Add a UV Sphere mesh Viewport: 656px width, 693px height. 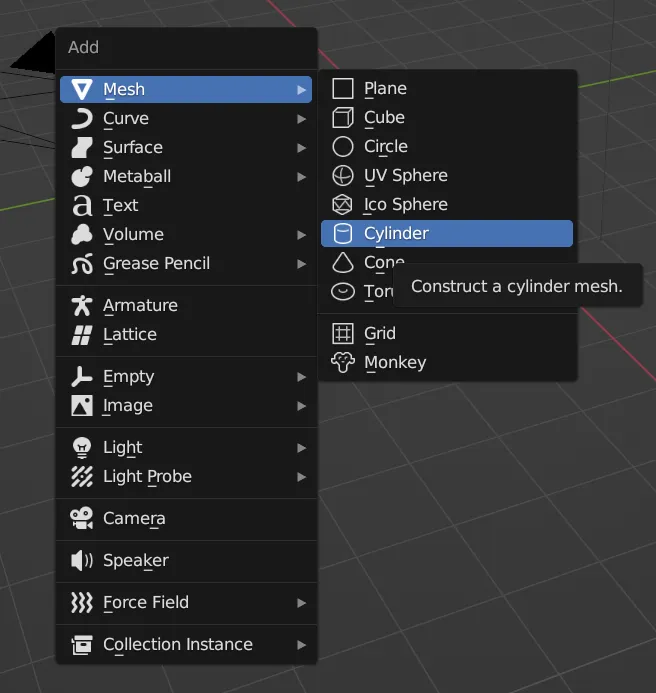[x=447, y=175]
